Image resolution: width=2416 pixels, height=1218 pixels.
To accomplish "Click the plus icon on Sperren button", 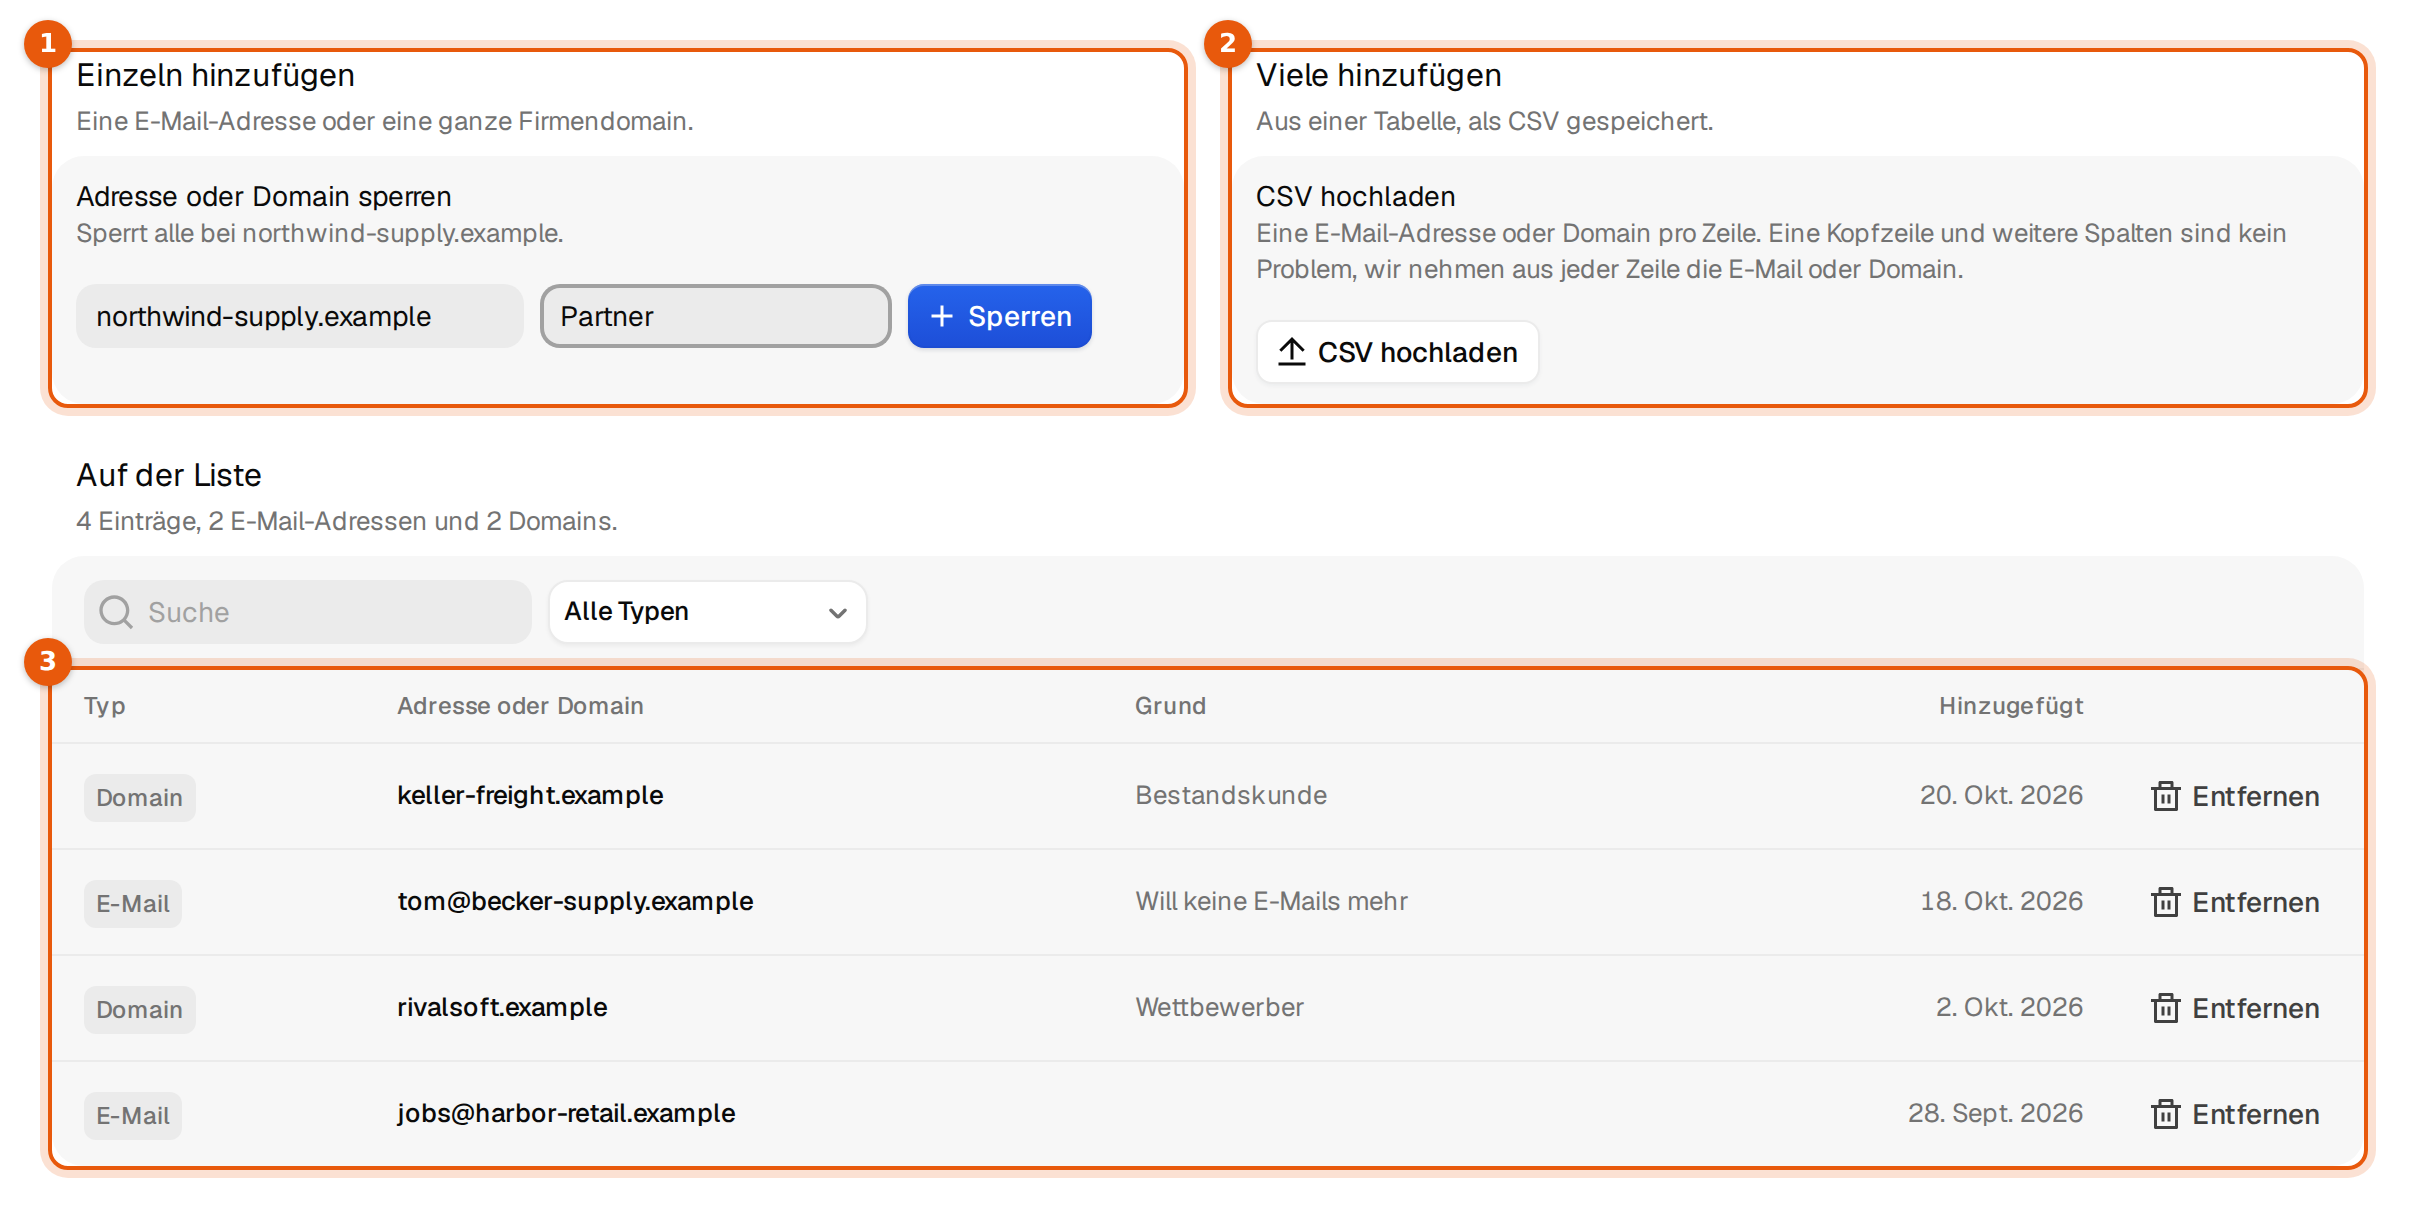I will tap(941, 316).
